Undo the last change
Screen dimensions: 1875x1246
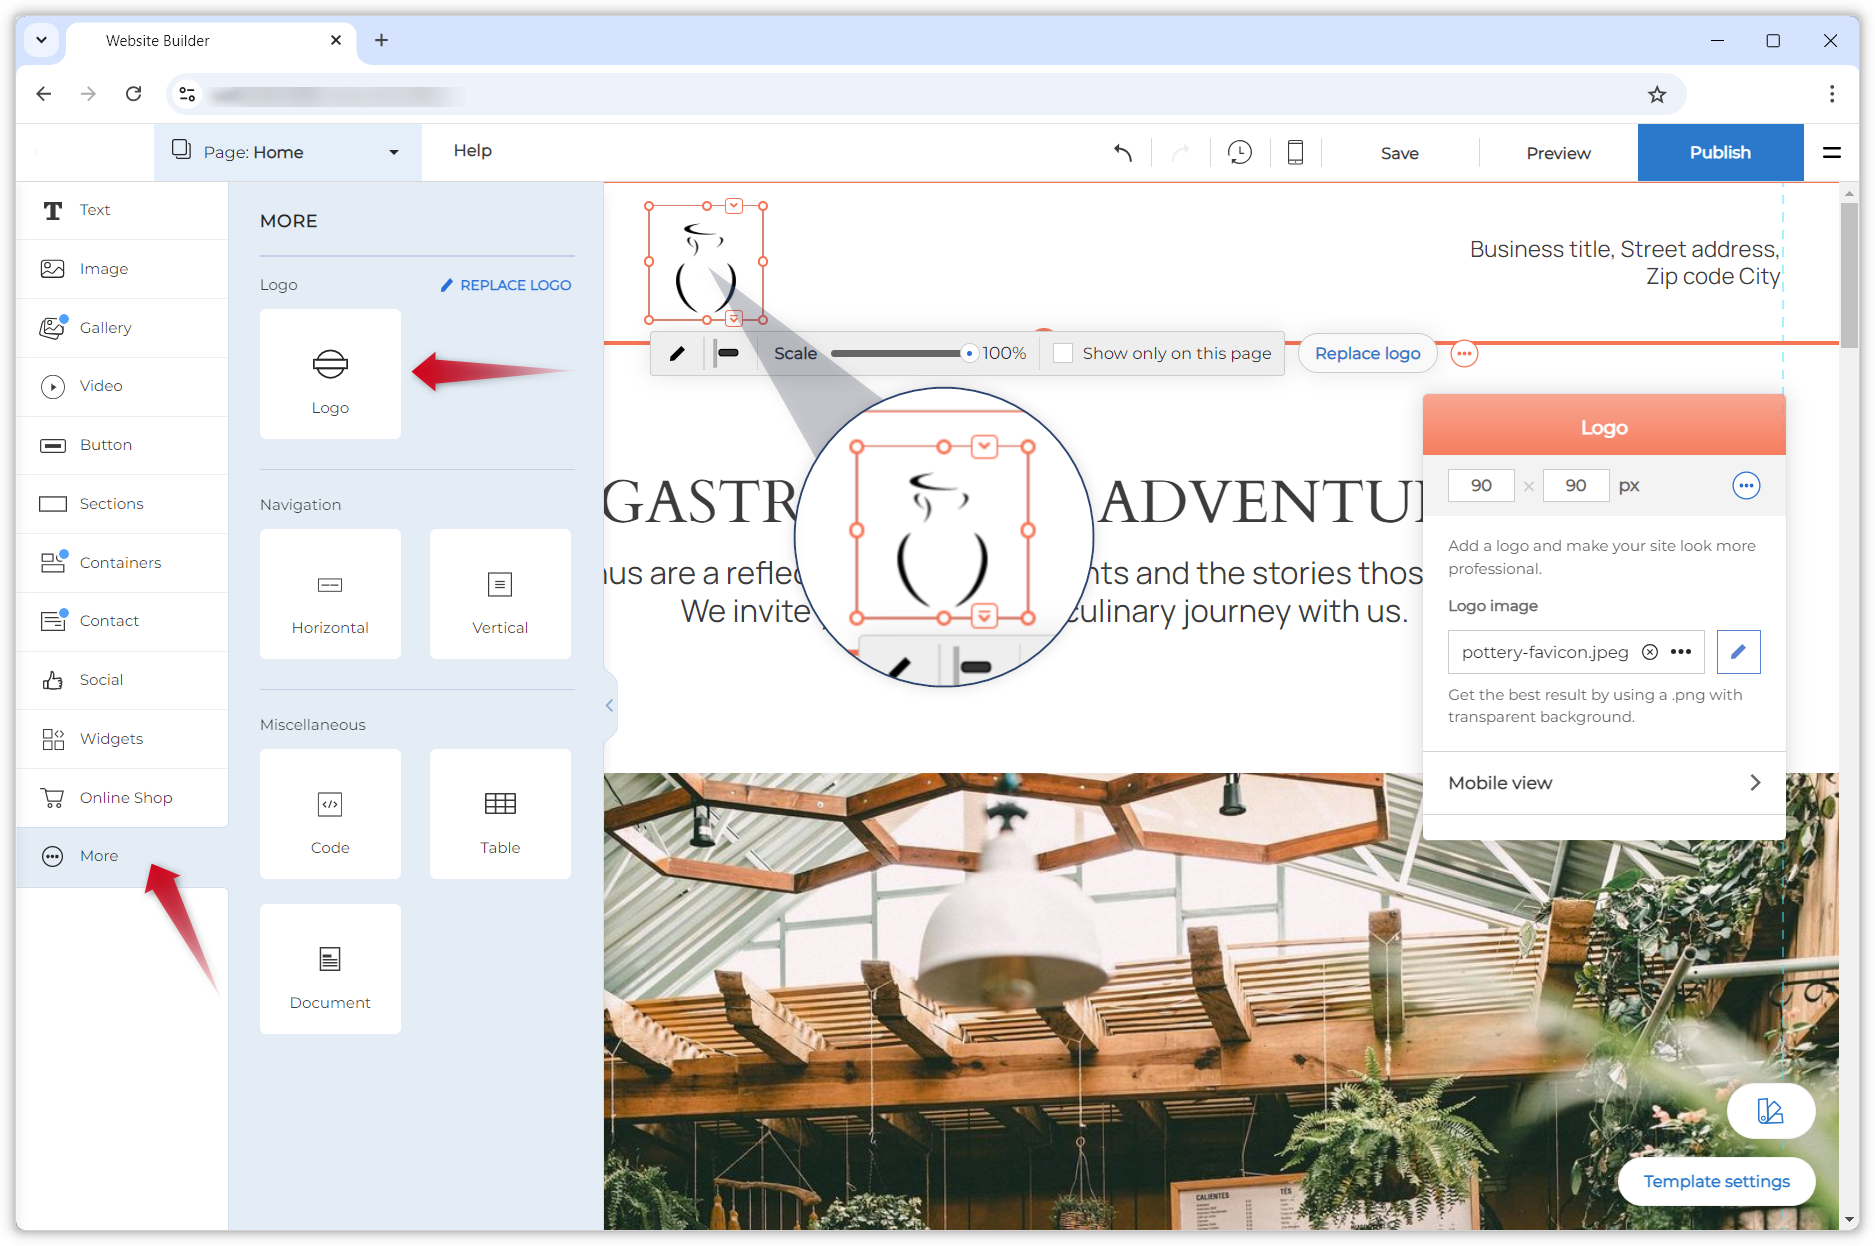(x=1122, y=152)
